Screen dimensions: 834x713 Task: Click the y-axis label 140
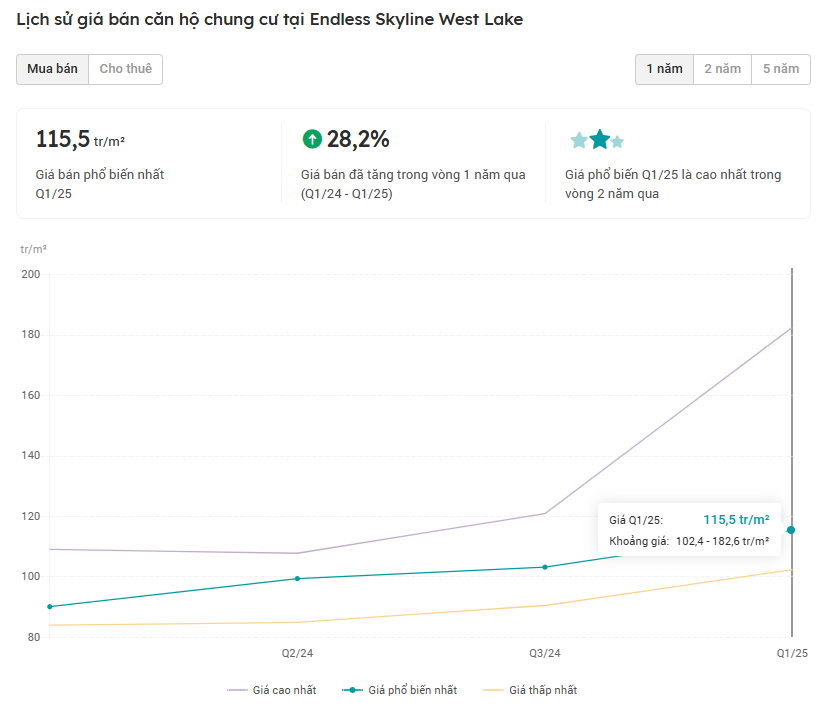point(31,456)
